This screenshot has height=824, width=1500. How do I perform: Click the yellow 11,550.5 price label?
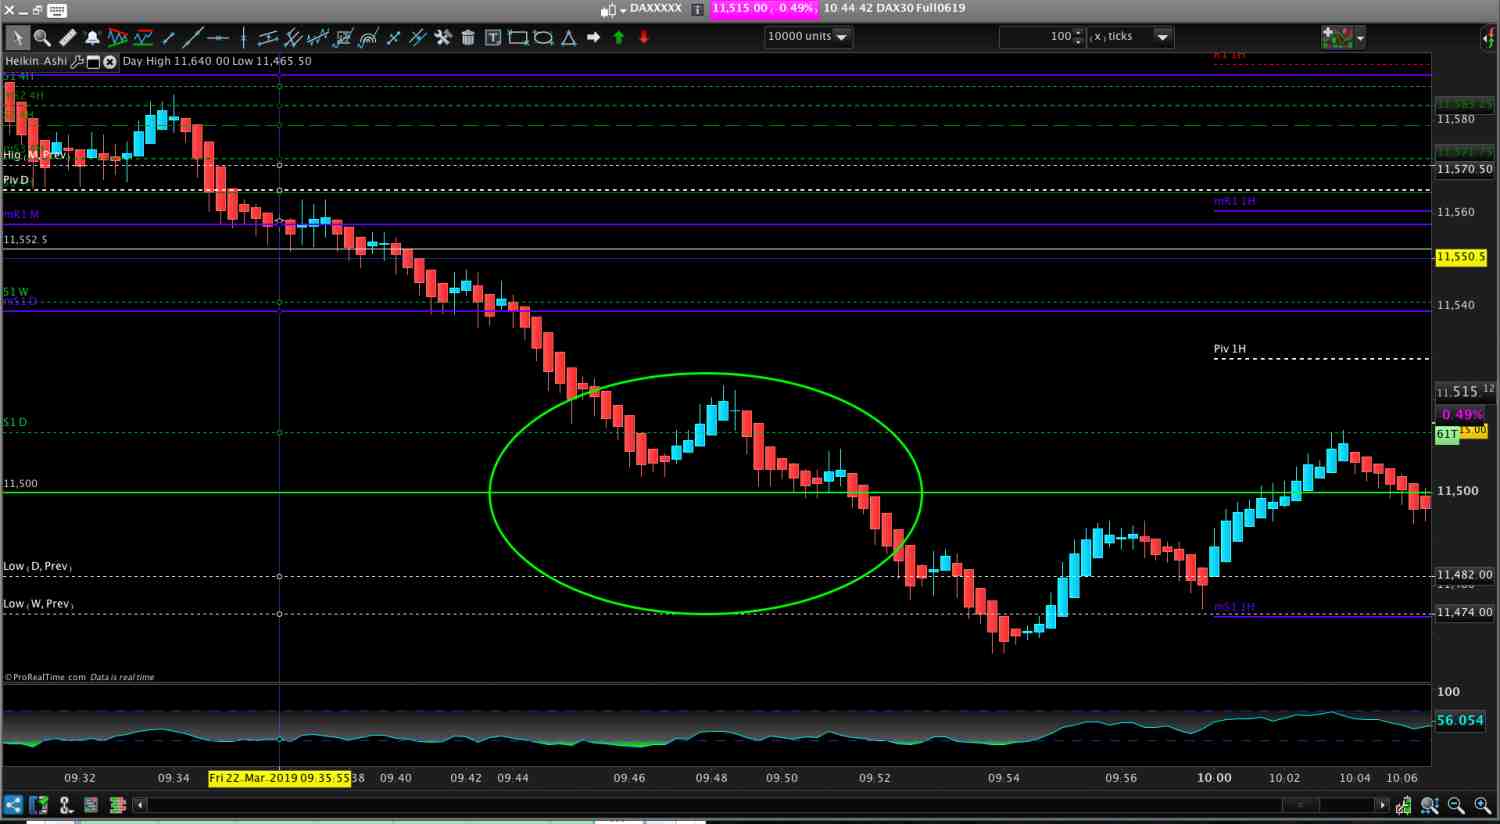tap(1461, 257)
